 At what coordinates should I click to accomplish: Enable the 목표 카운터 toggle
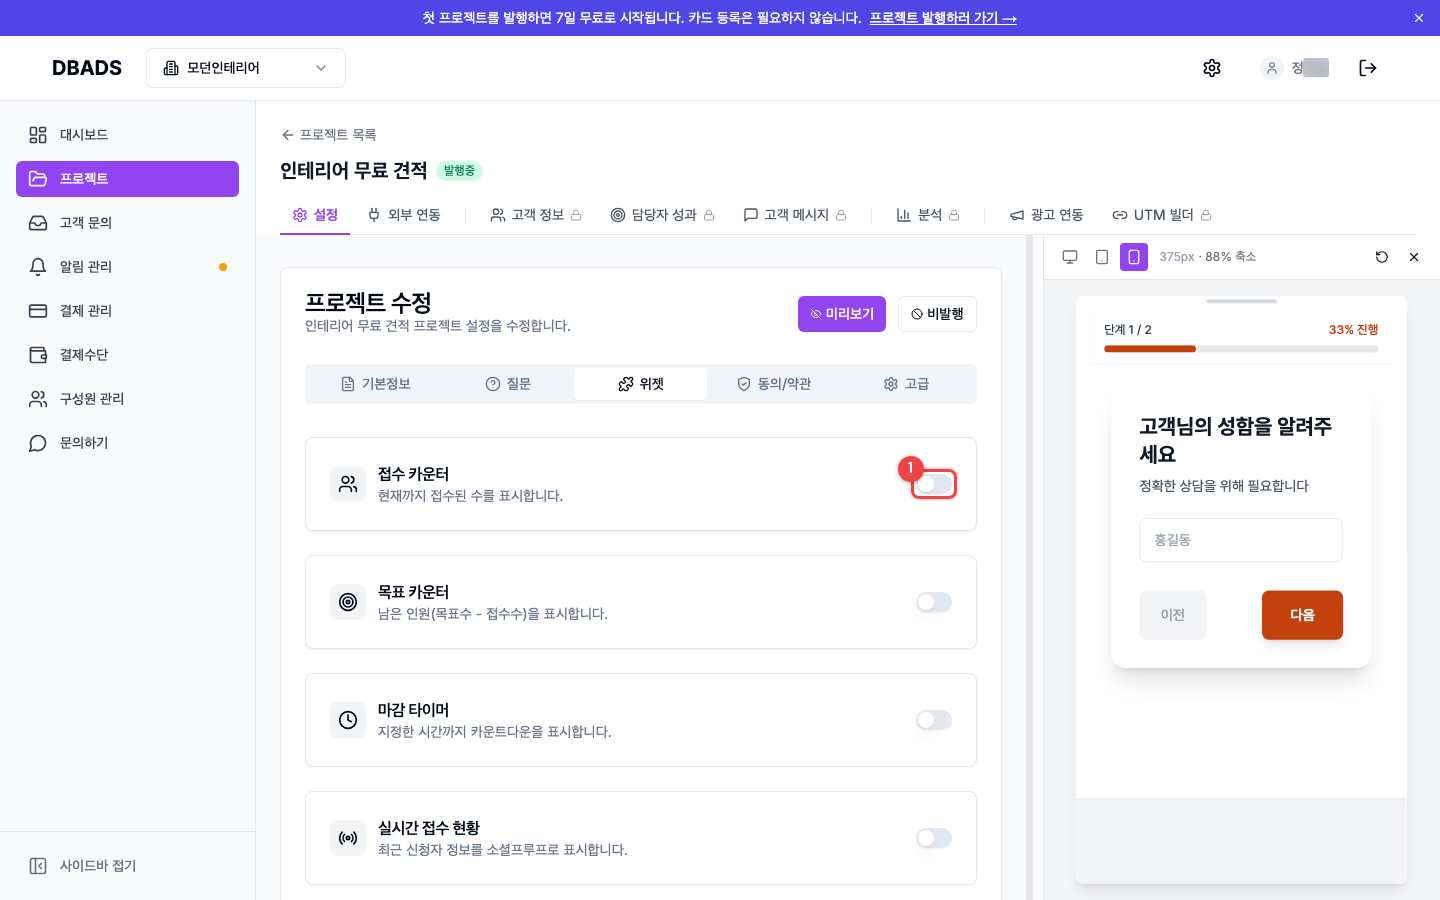[934, 602]
